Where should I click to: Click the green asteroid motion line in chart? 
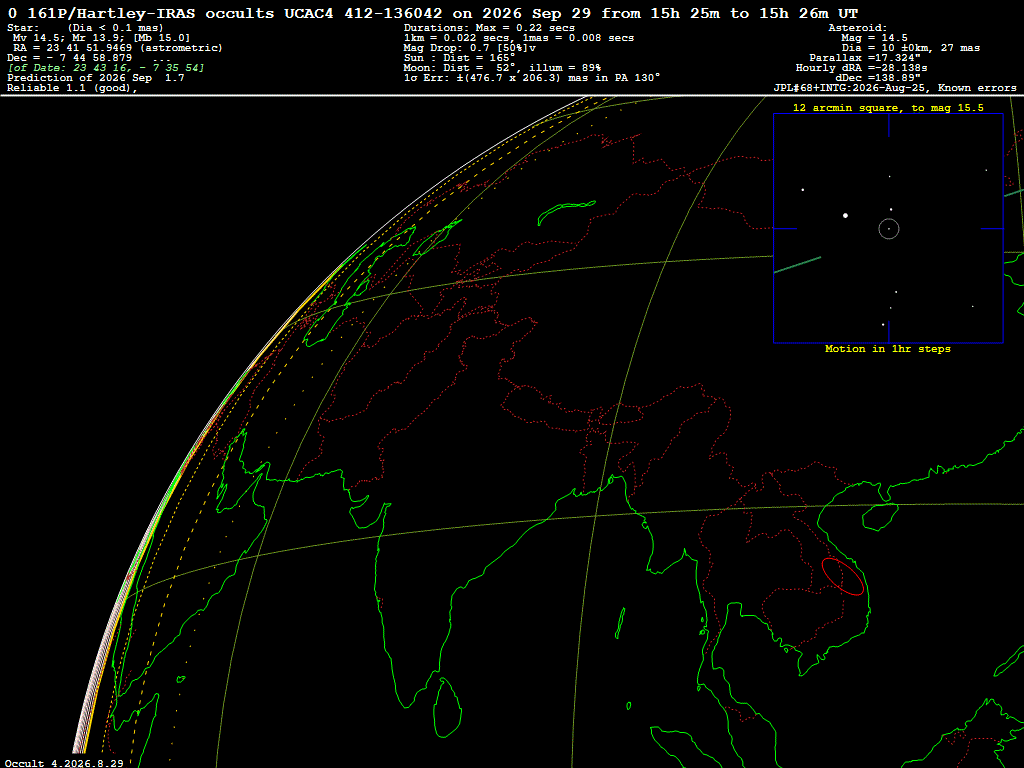(797, 264)
